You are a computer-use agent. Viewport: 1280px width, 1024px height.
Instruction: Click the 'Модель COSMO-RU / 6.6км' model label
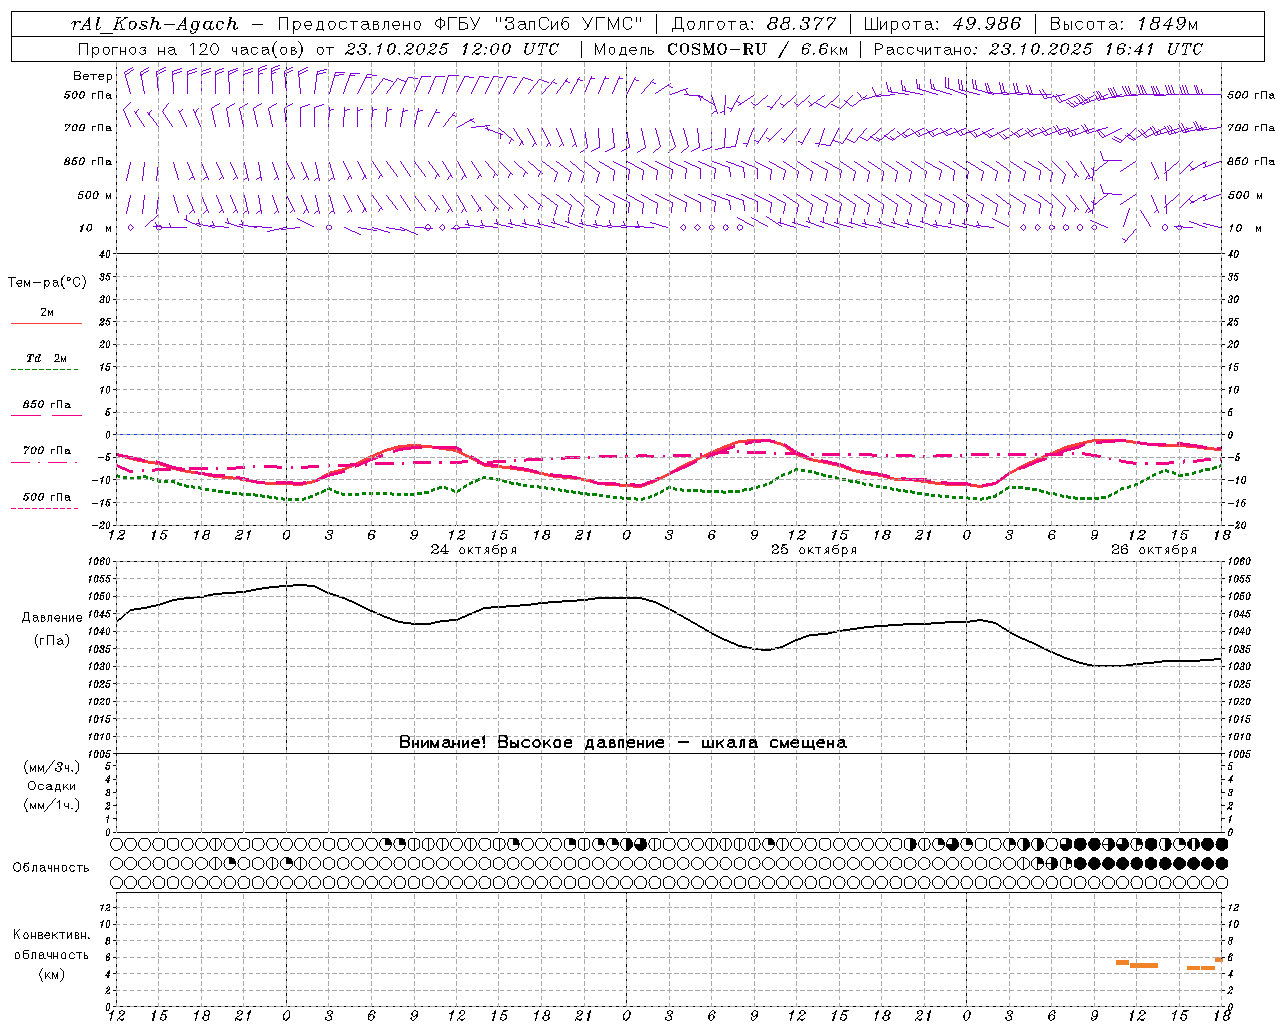point(720,49)
